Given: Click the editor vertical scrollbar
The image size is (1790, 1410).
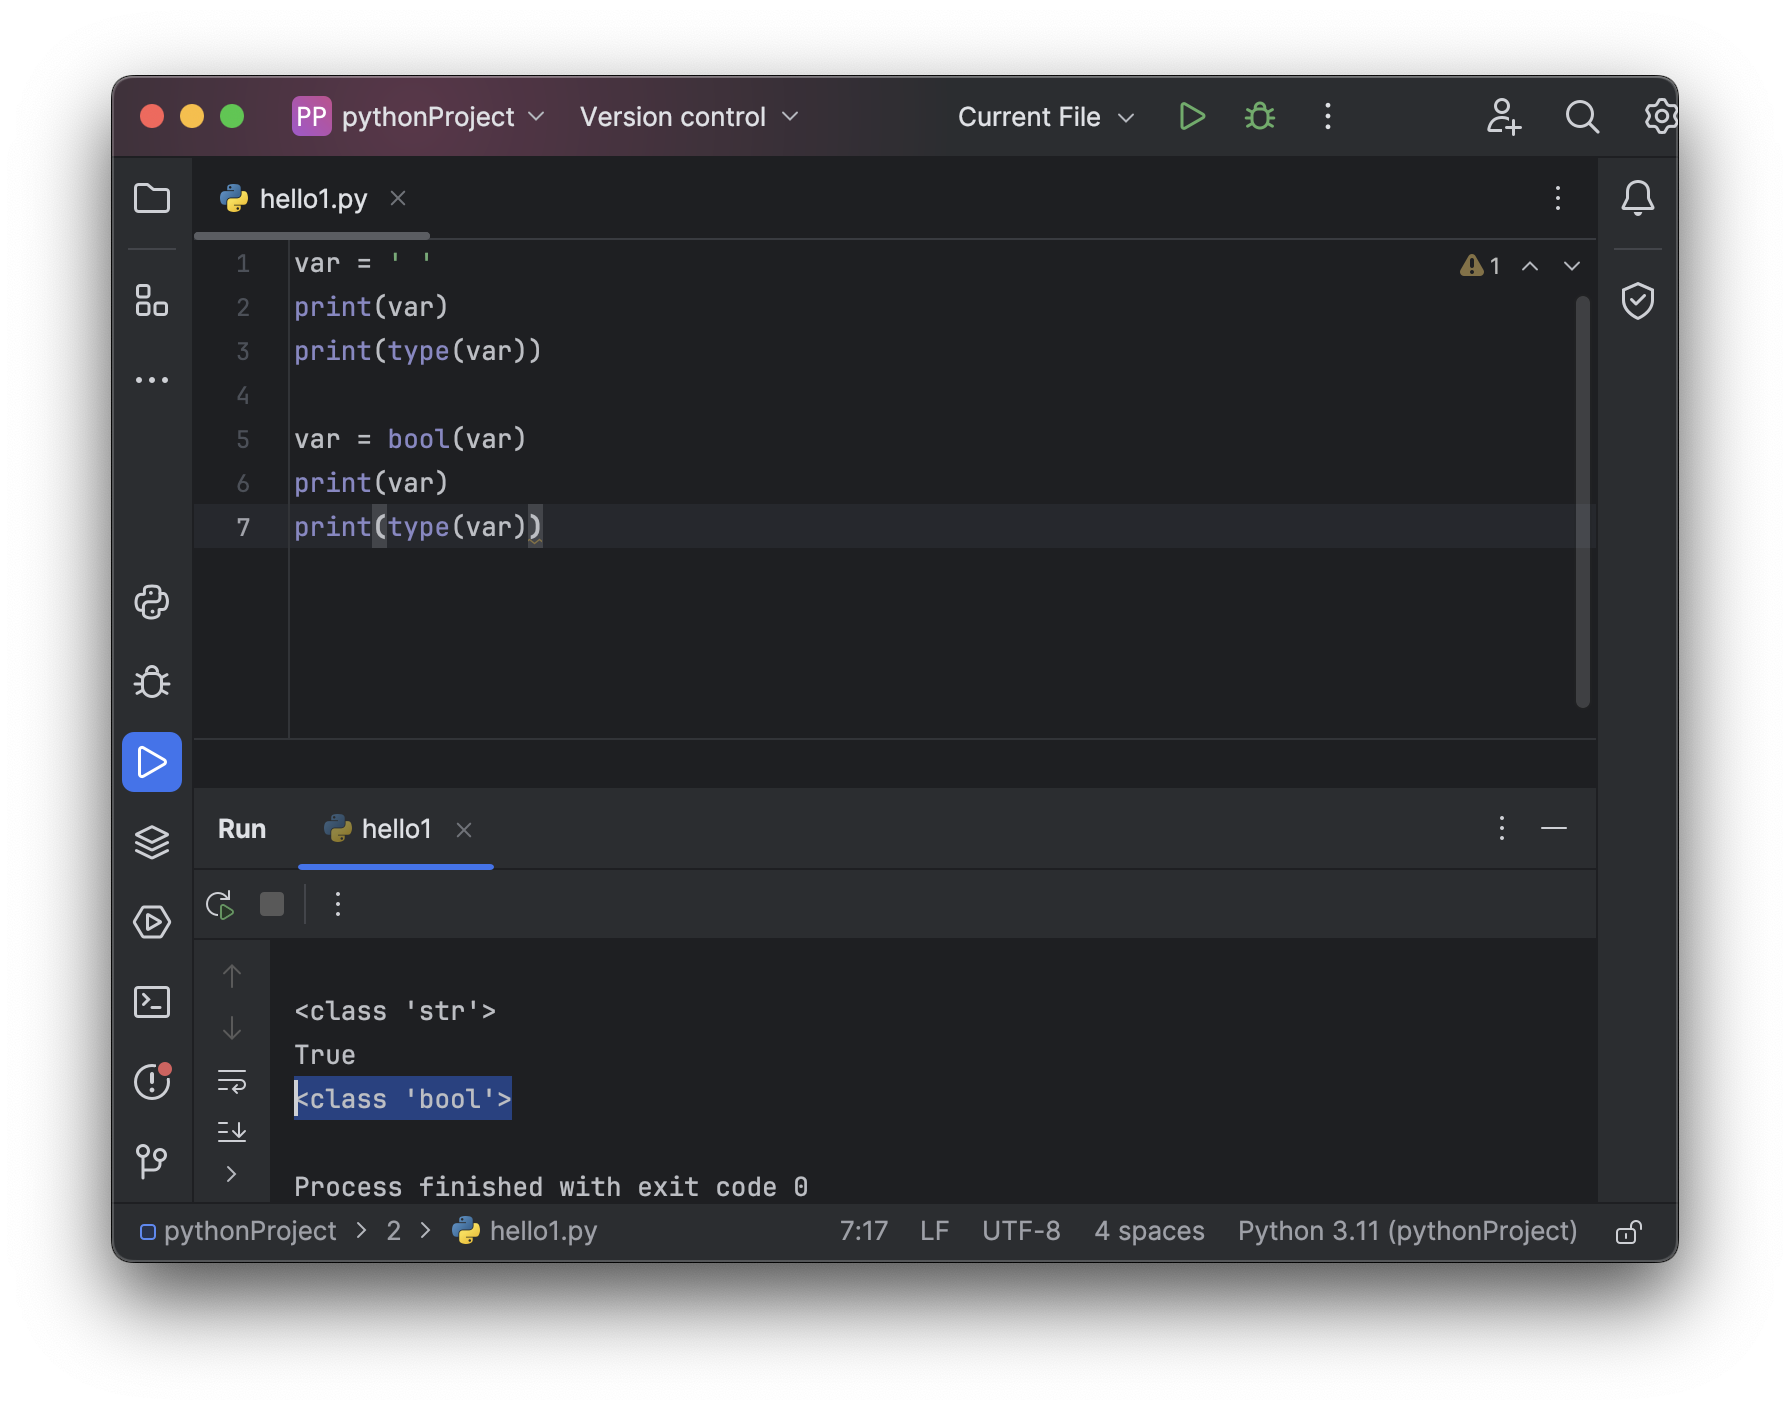Looking at the screenshot, I should pyautogui.click(x=1582, y=502).
